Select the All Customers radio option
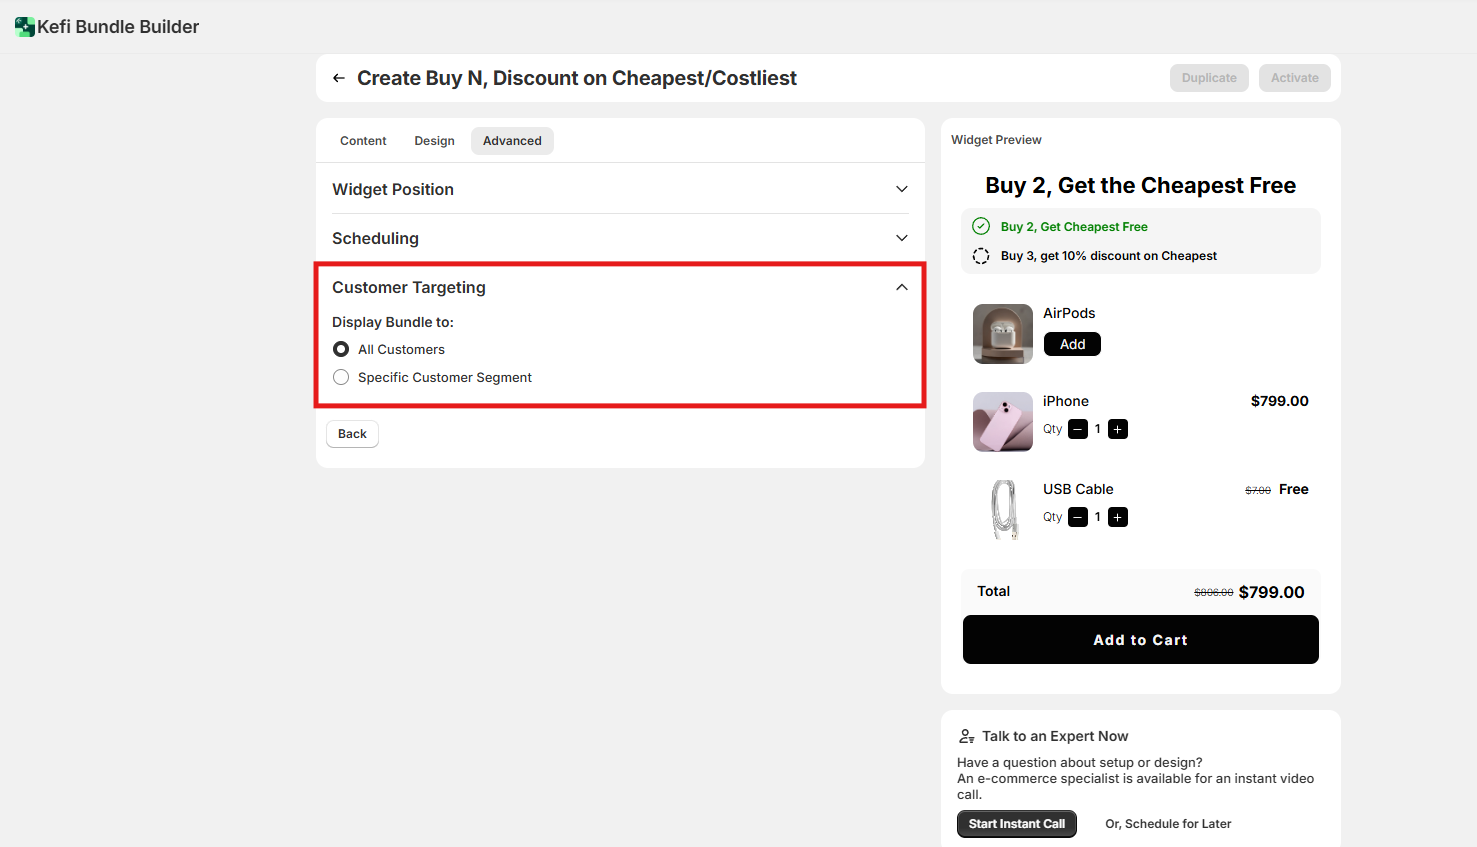This screenshot has height=847, width=1477. [341, 349]
